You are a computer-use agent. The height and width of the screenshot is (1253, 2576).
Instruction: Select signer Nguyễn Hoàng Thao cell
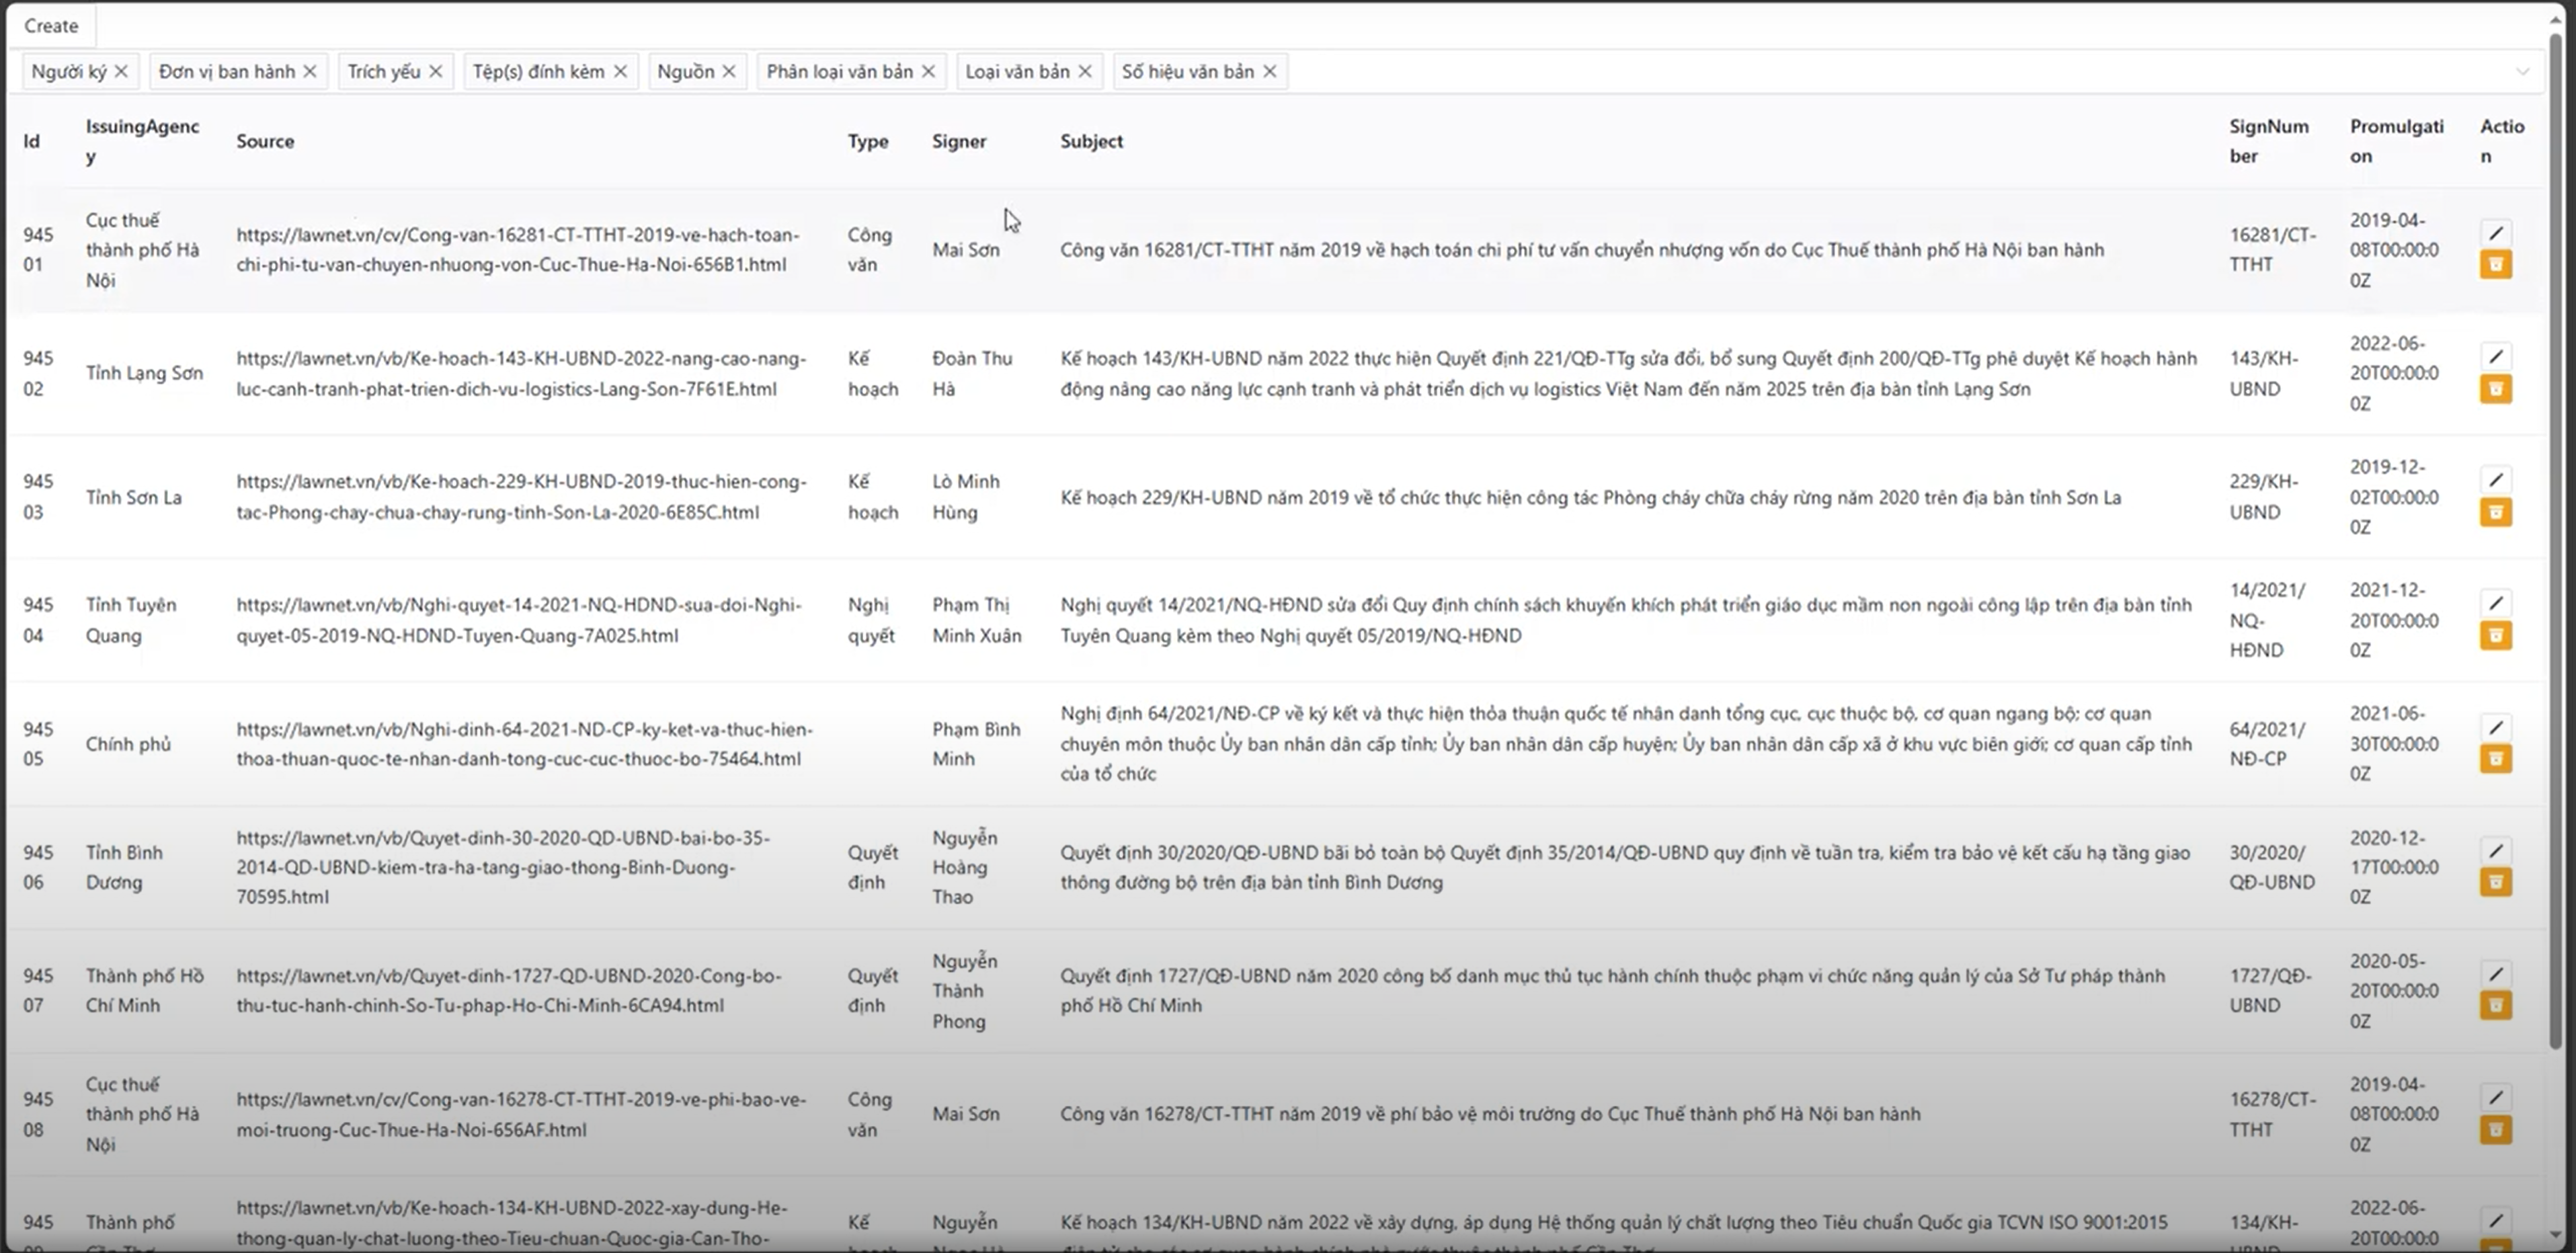964,867
